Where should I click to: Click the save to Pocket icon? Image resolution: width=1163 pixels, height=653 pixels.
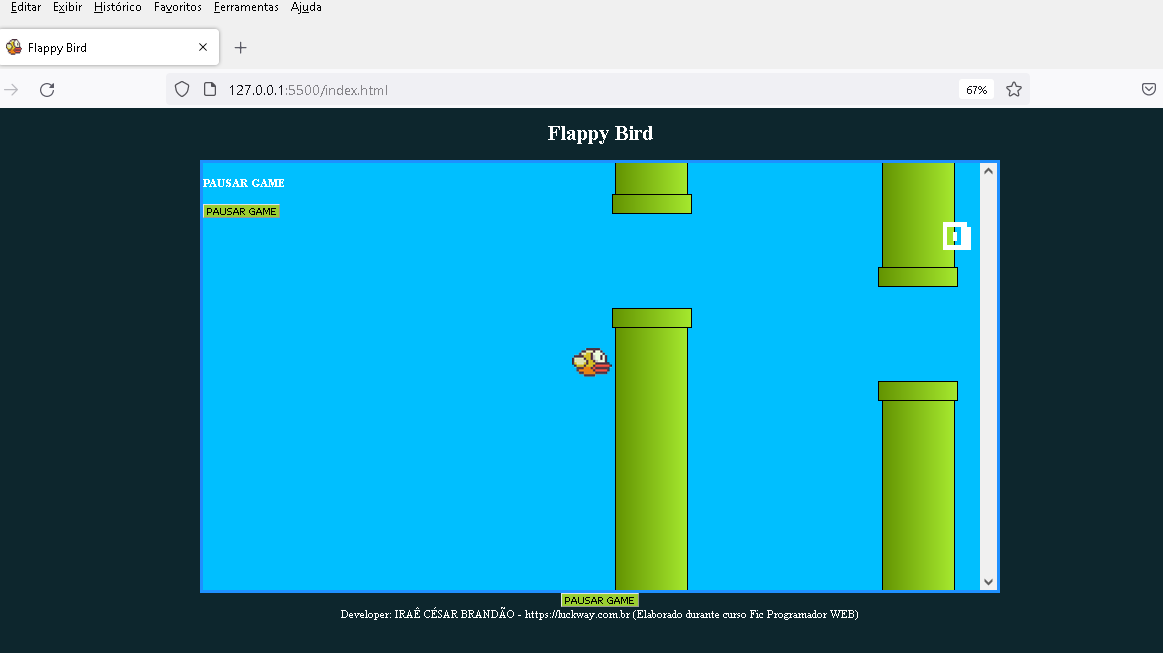(1148, 89)
